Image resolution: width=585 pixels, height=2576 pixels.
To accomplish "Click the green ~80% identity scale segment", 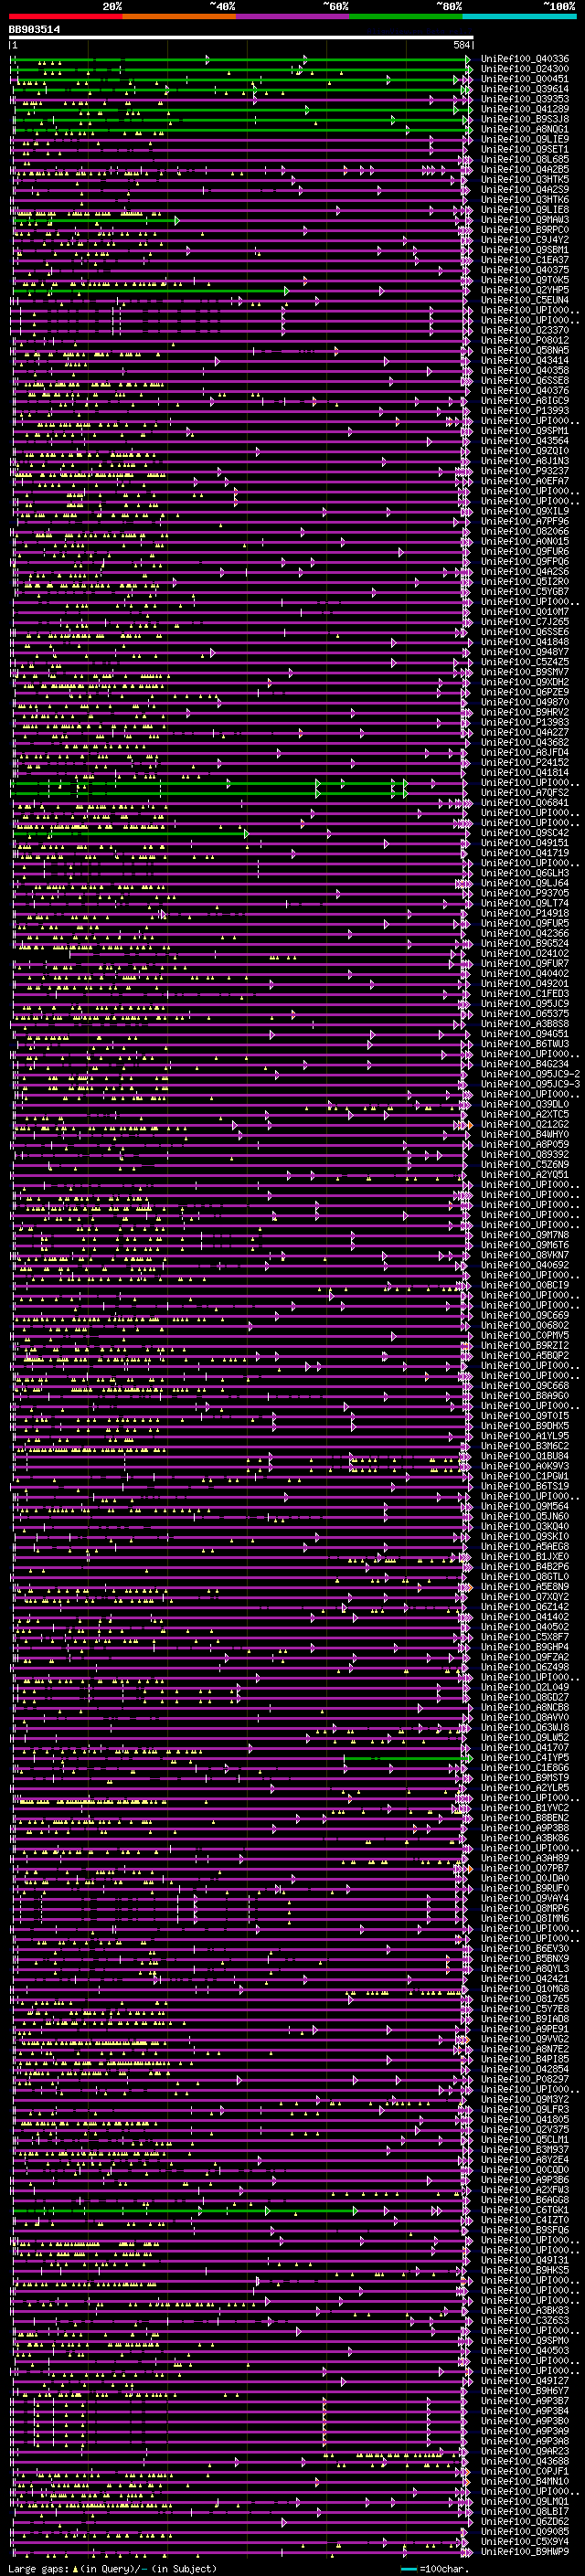I will (x=406, y=16).
